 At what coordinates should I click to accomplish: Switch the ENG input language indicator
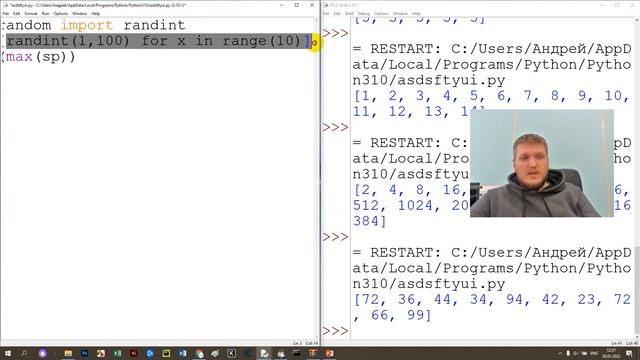(594, 353)
